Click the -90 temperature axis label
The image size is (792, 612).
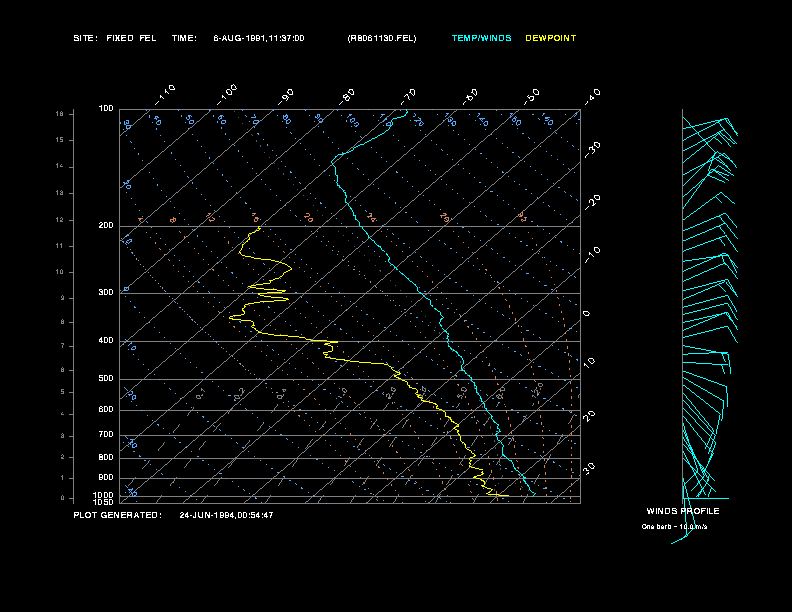pos(286,97)
